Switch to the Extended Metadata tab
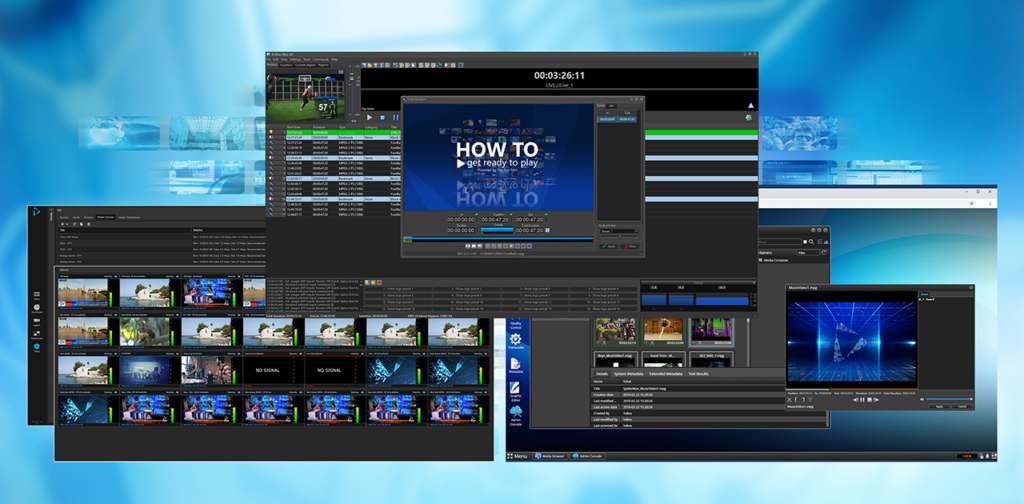This screenshot has width=1024, height=504. coord(666,374)
